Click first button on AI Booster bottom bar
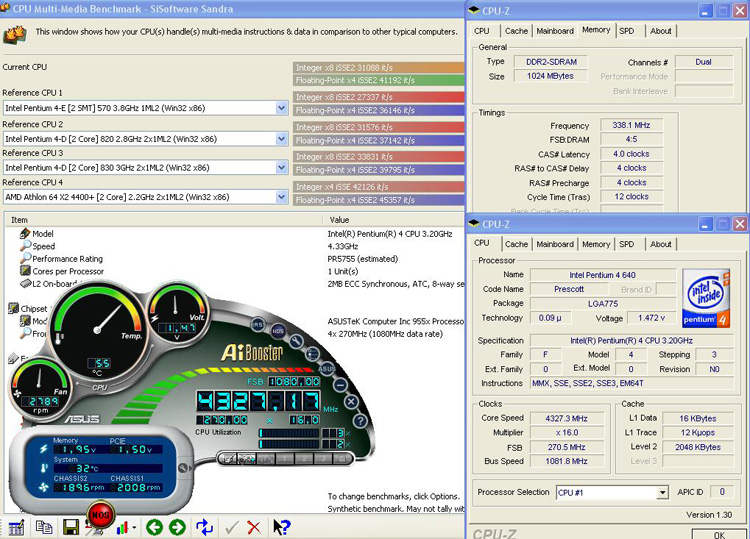 (x=229, y=459)
